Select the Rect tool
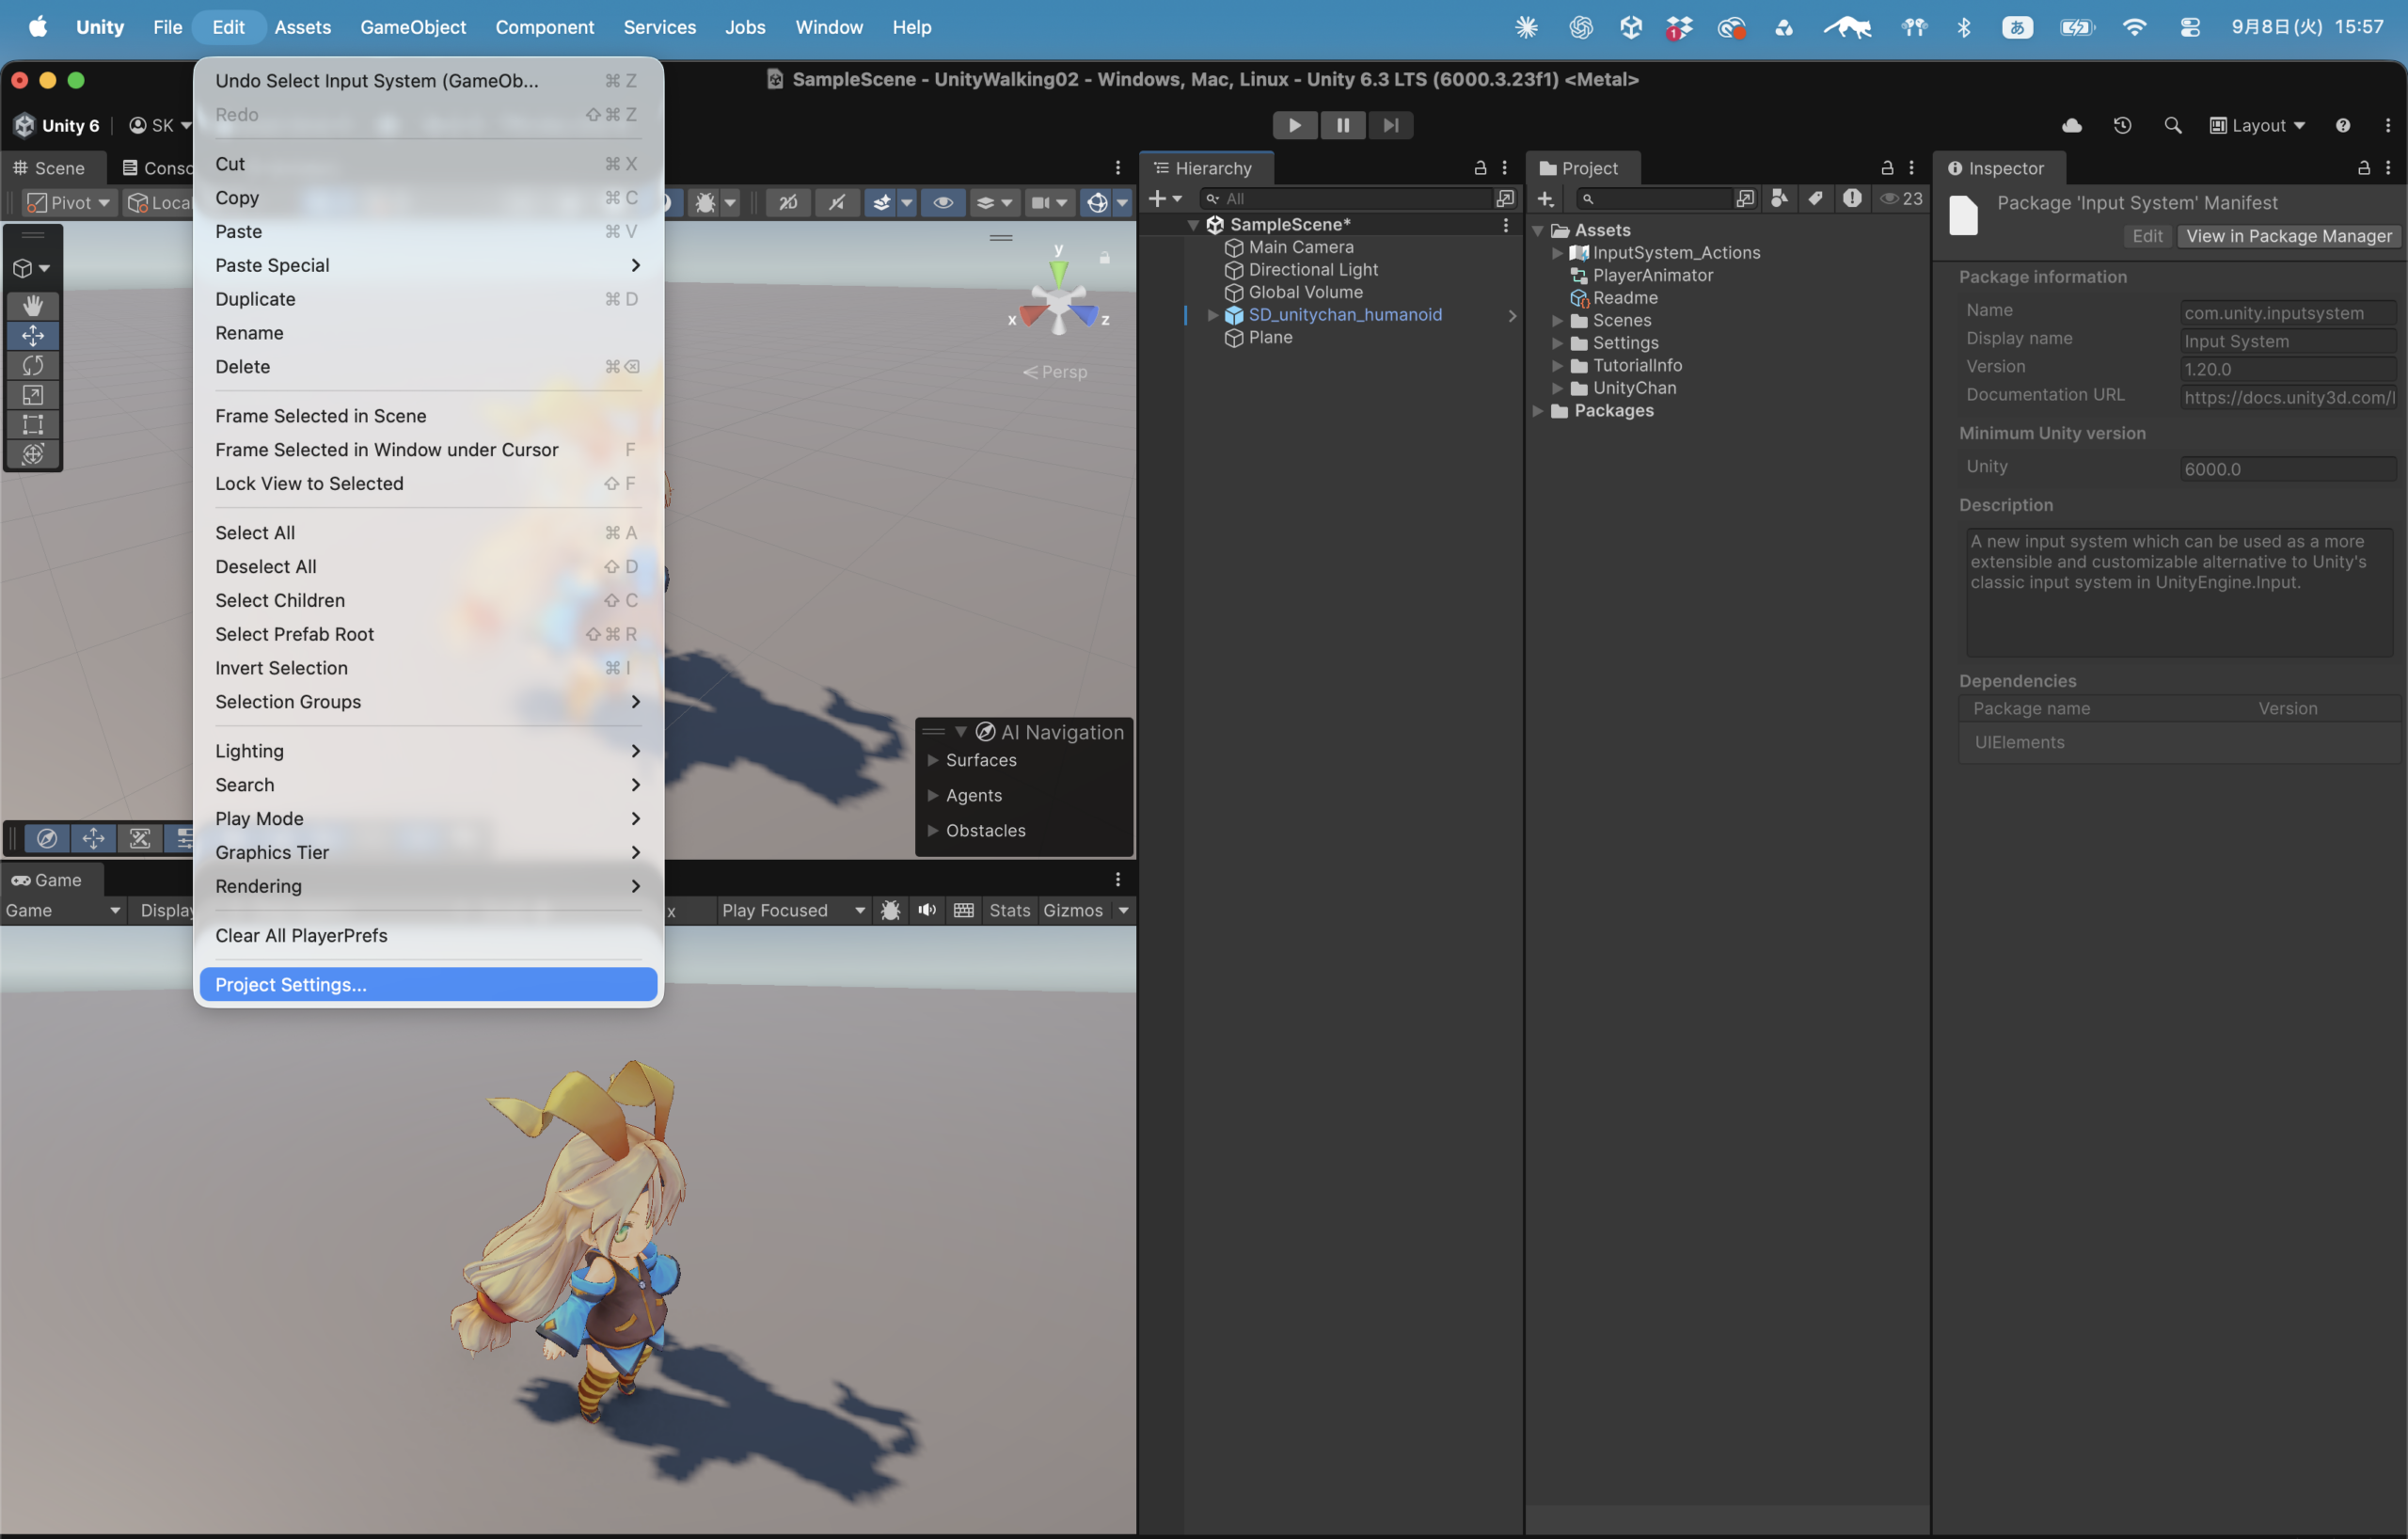 click(33, 424)
